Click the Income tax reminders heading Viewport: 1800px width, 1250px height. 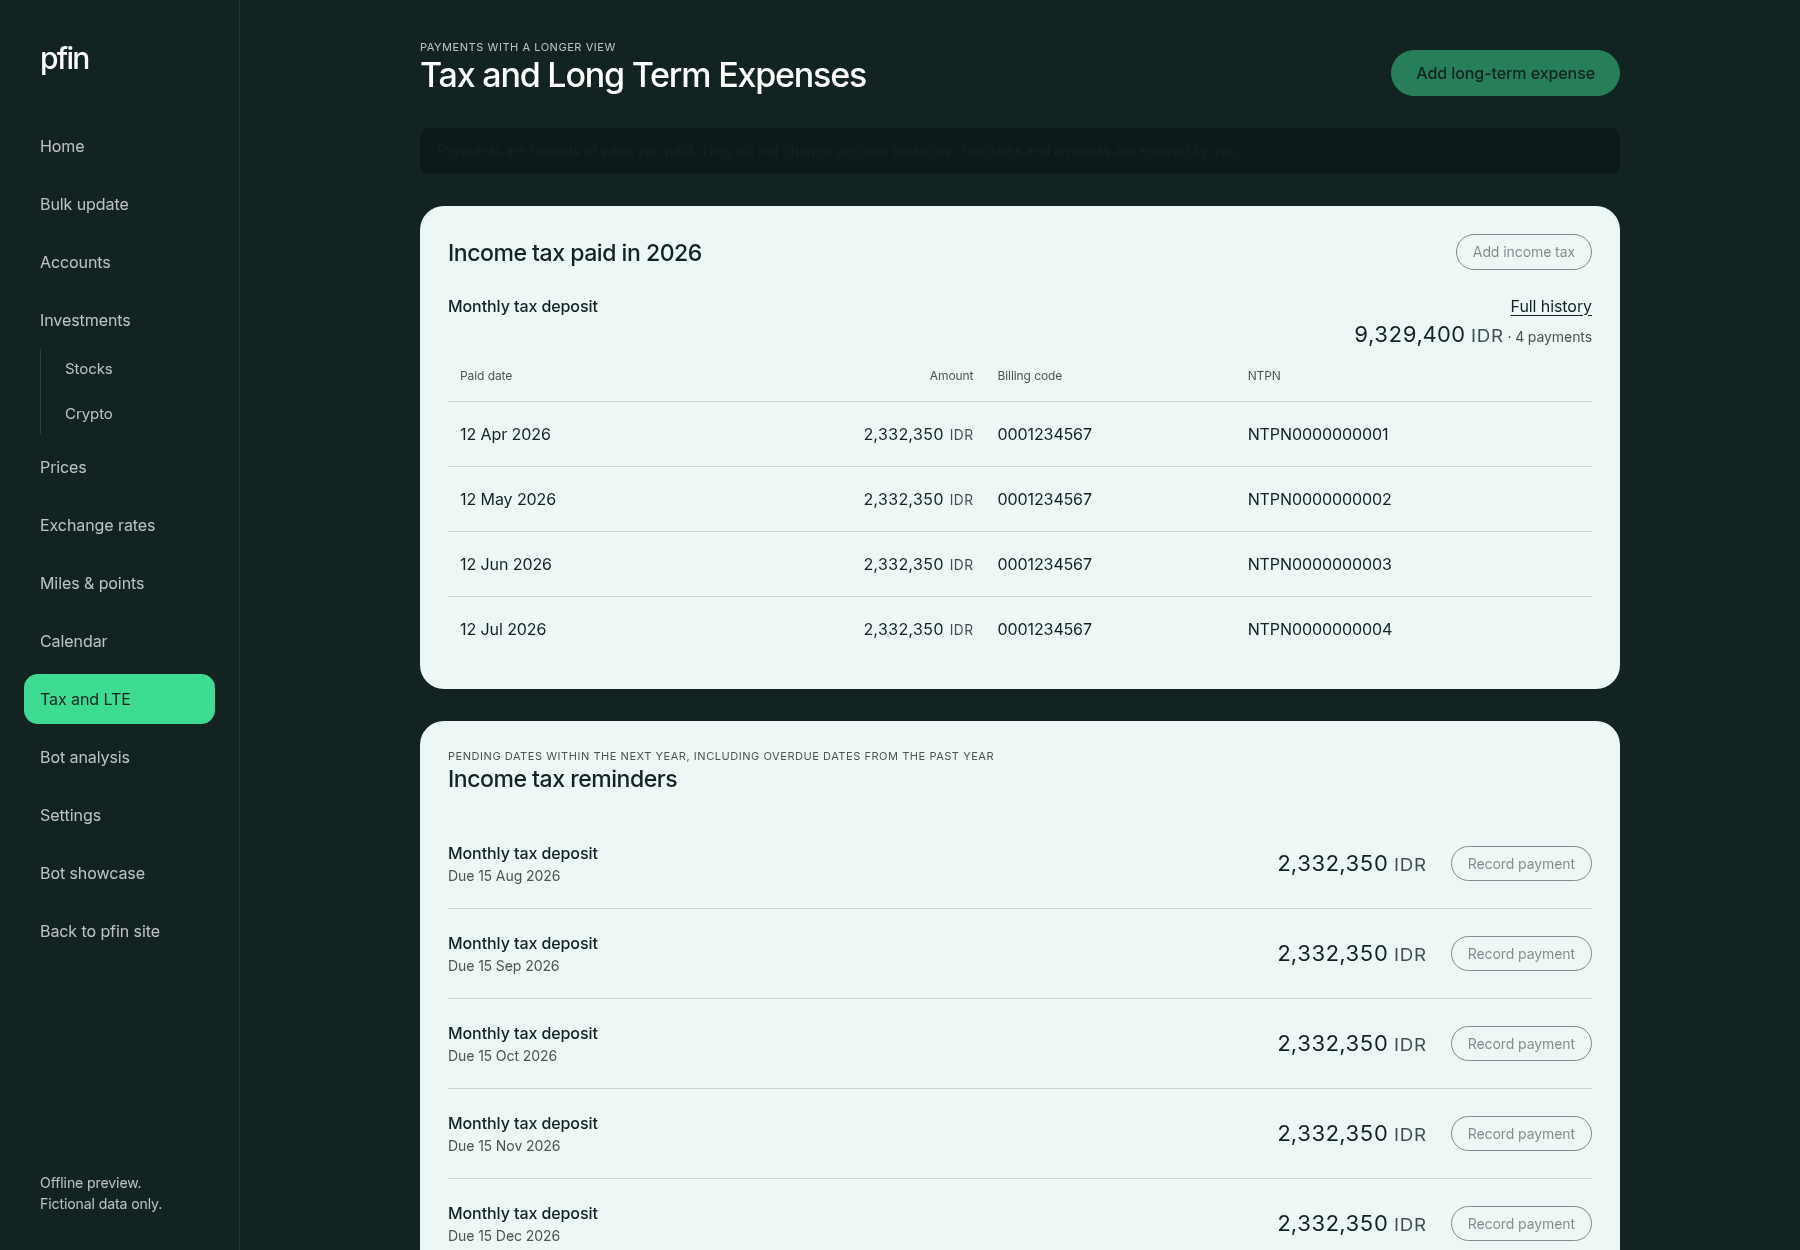[x=562, y=779]
